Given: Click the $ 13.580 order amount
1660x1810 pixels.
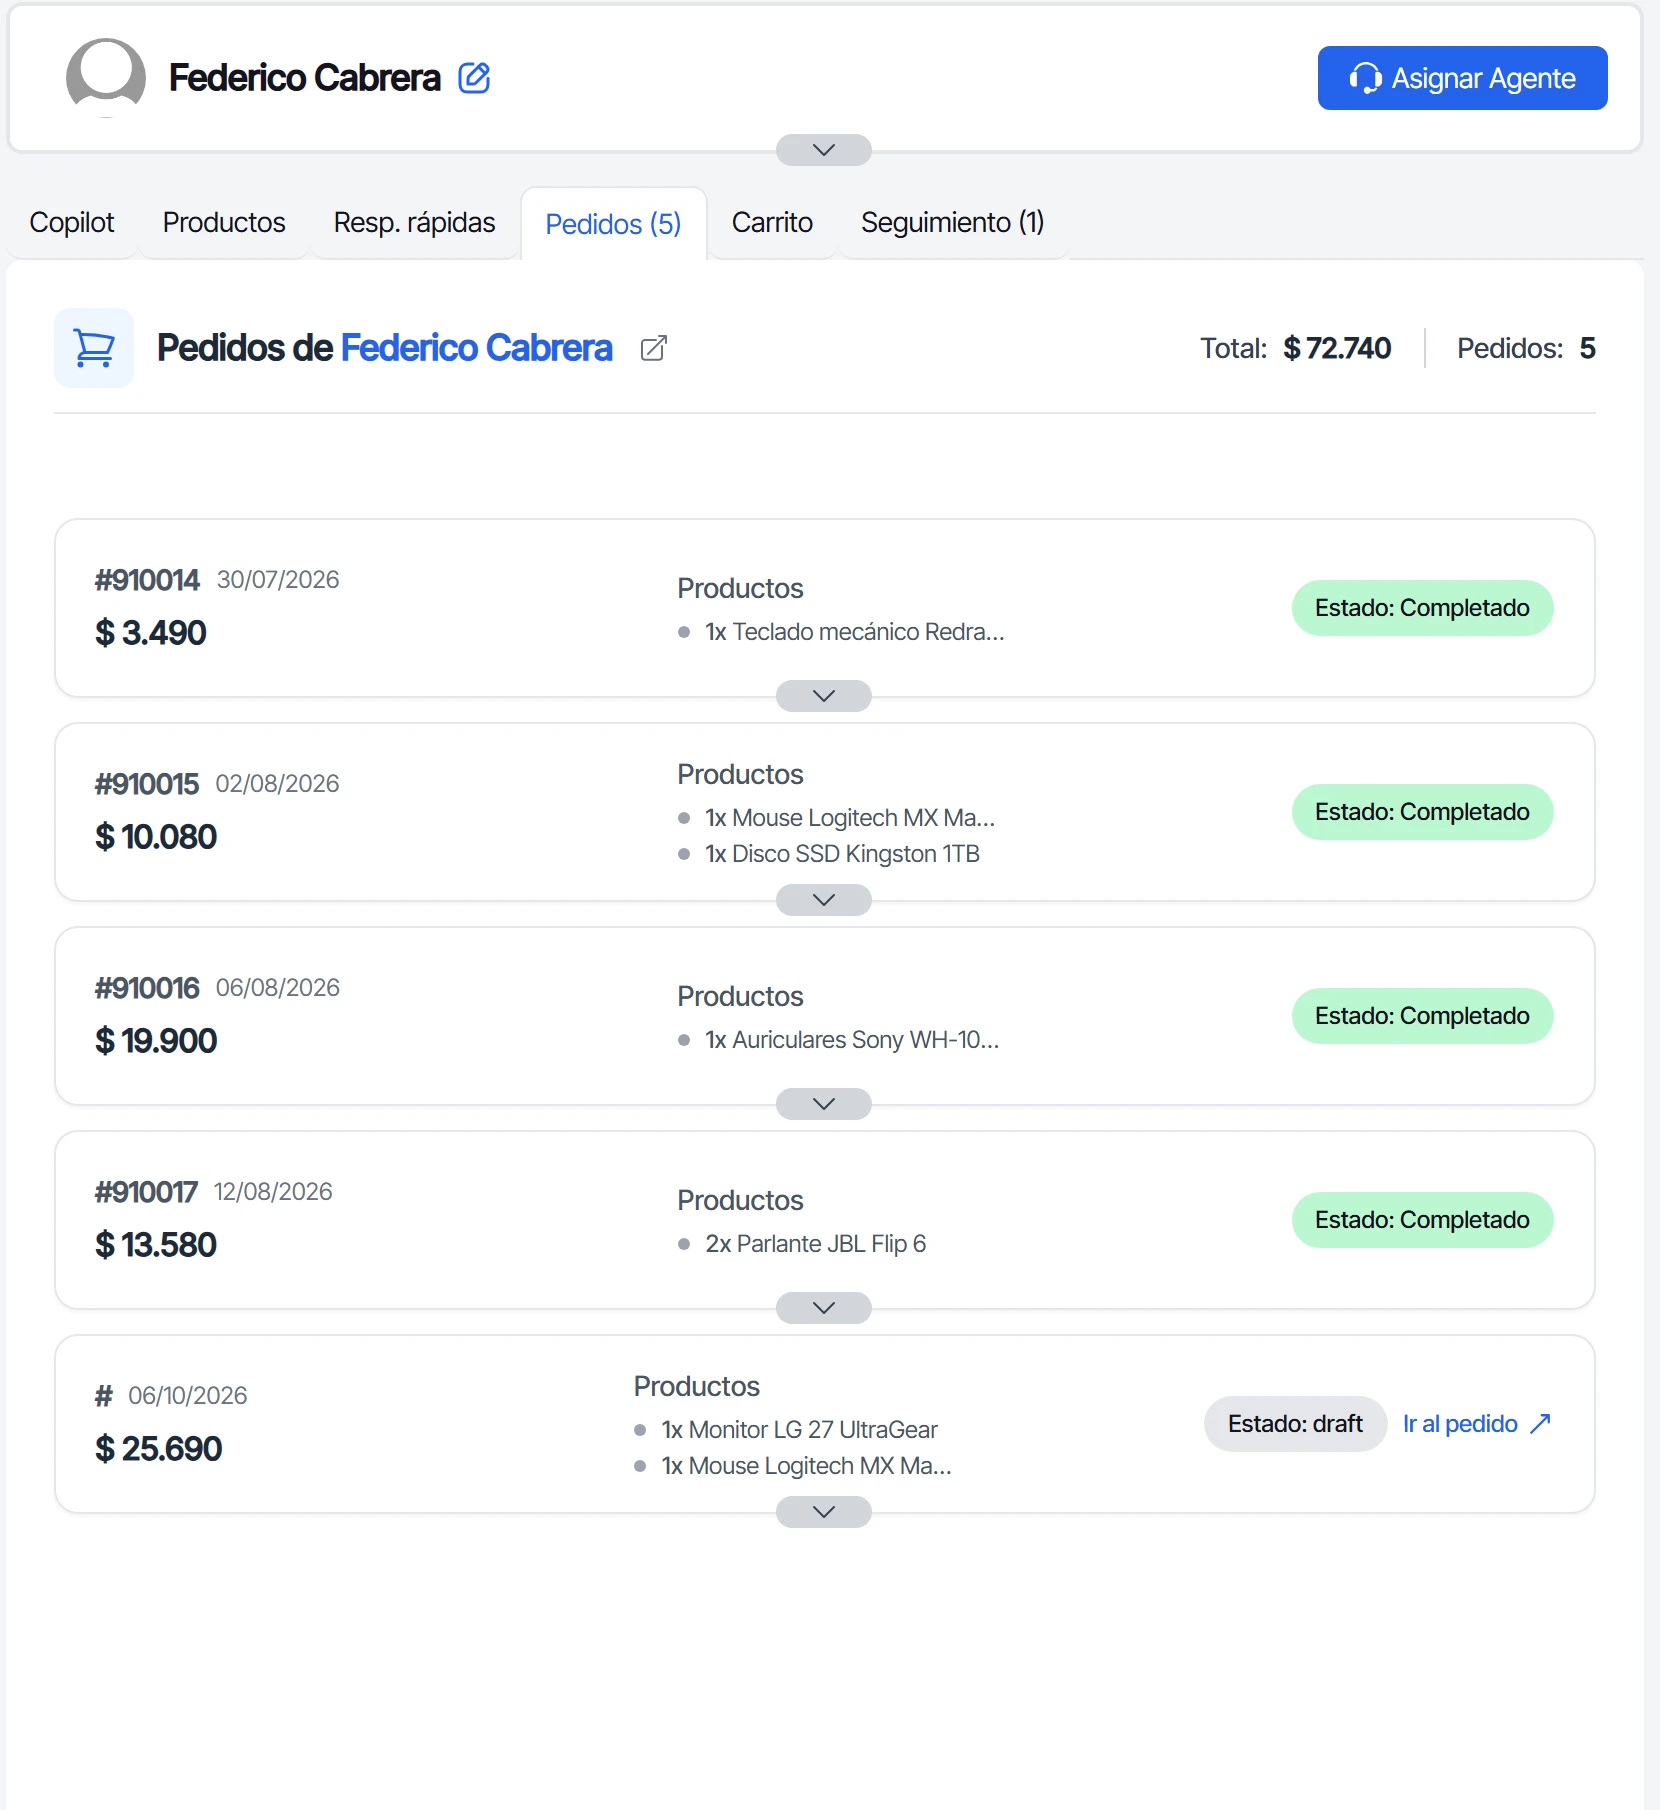Looking at the screenshot, I should (156, 1245).
